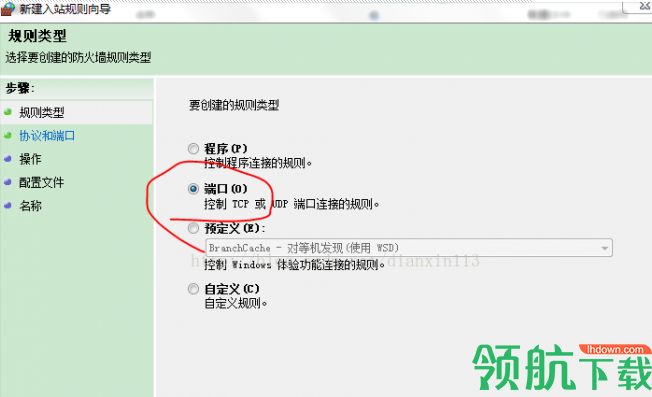Click the 选择要创建的防火墙规则类型 subtitle
Image resolution: width=652 pixels, height=397 pixels.
78,57
